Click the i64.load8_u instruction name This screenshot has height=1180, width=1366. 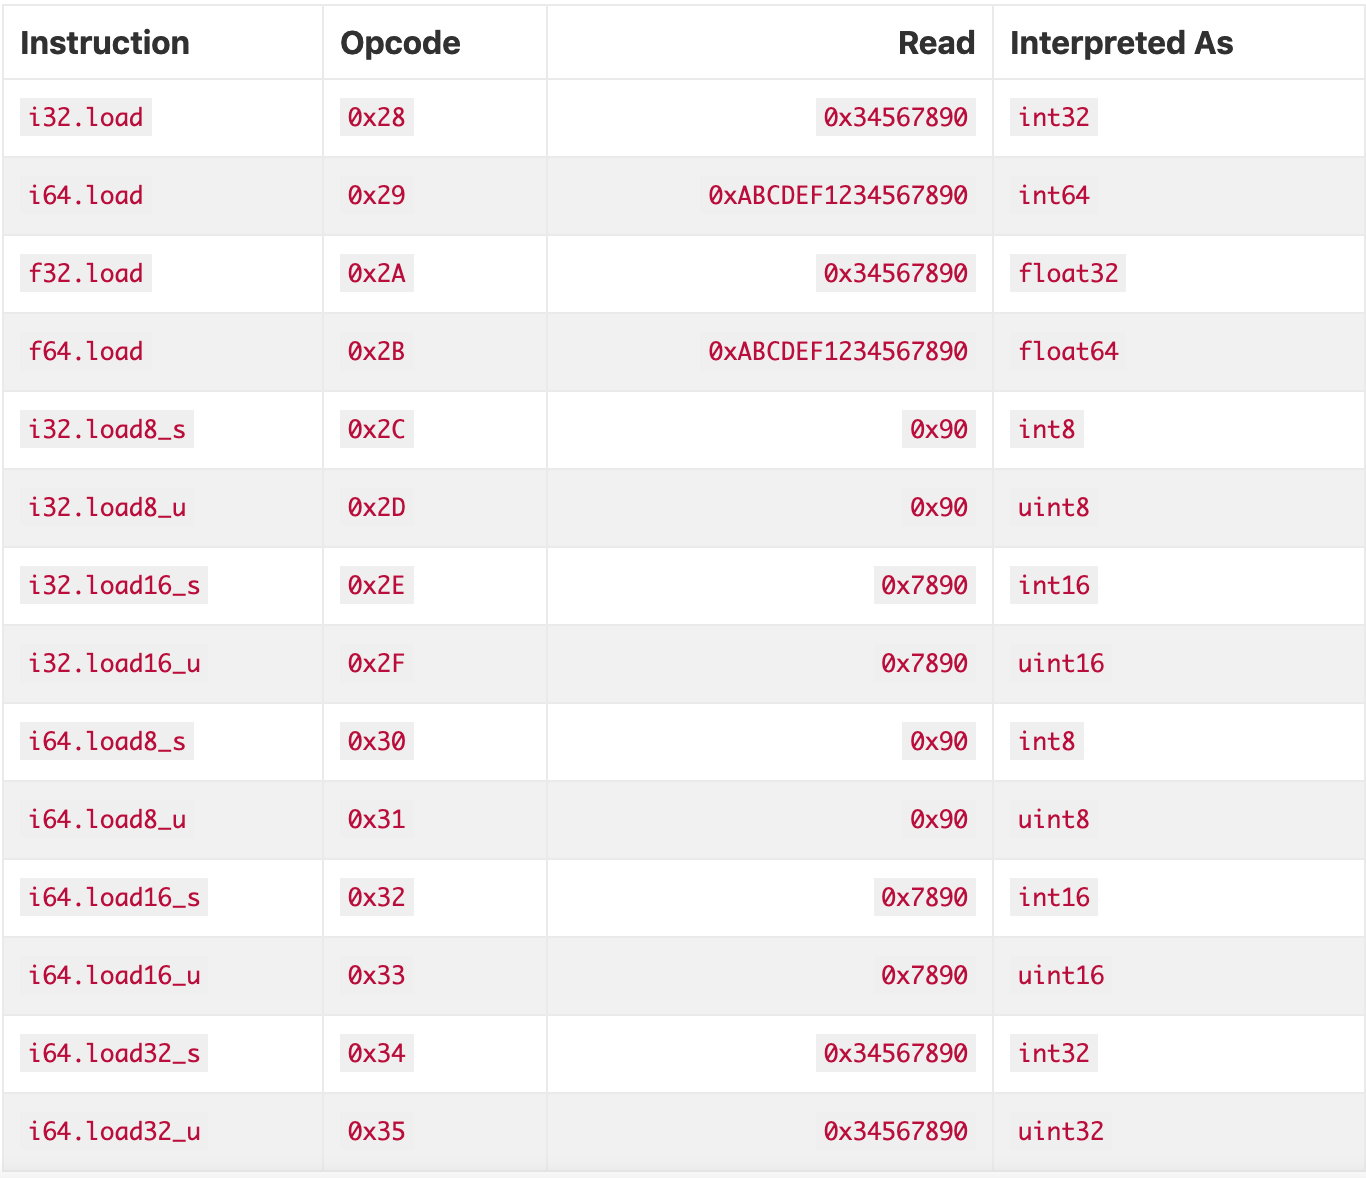[x=107, y=819]
